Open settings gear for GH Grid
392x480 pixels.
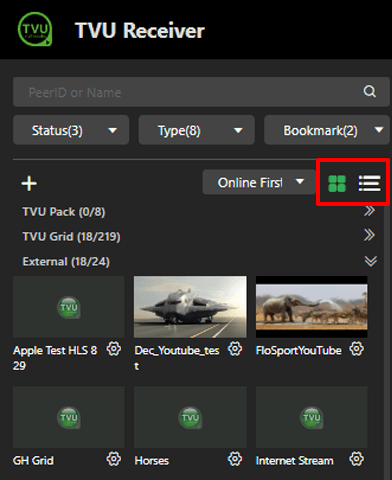[114, 459]
